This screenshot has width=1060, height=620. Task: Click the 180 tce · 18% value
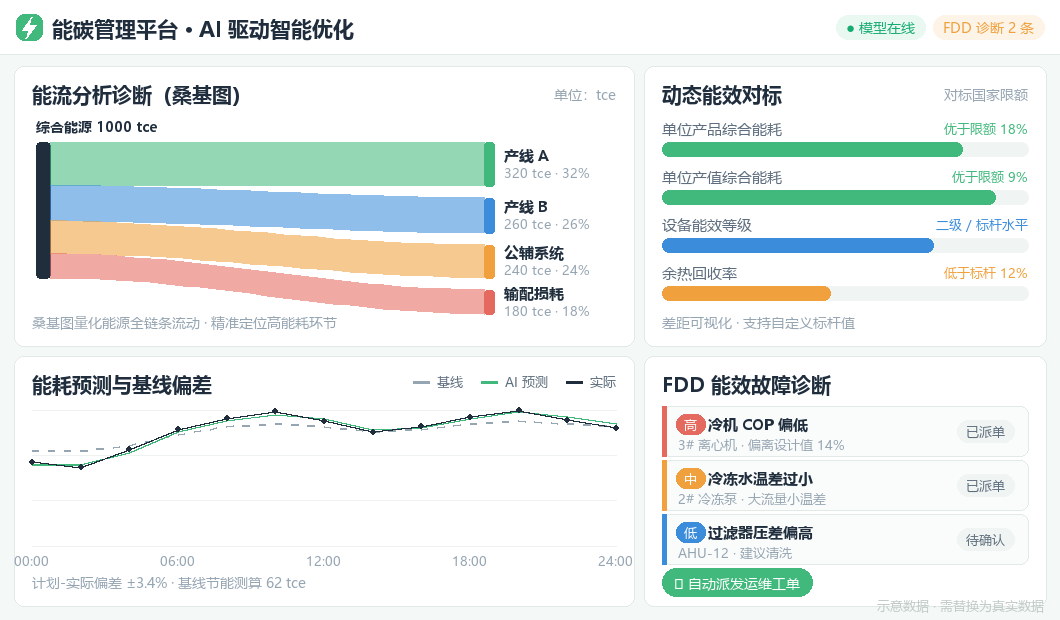(546, 311)
